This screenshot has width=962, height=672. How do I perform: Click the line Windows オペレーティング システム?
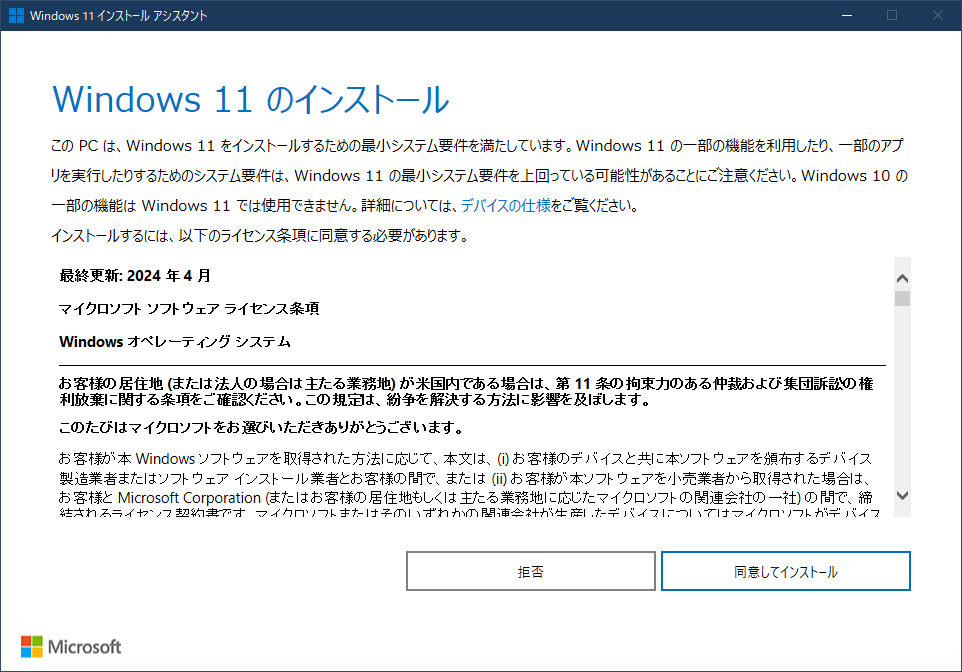(175, 342)
